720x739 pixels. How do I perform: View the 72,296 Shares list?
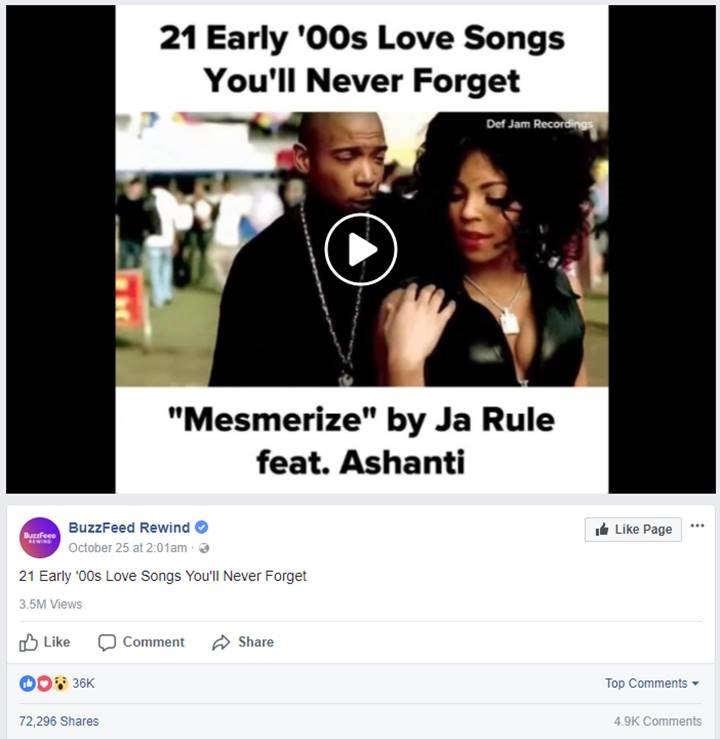coord(59,721)
